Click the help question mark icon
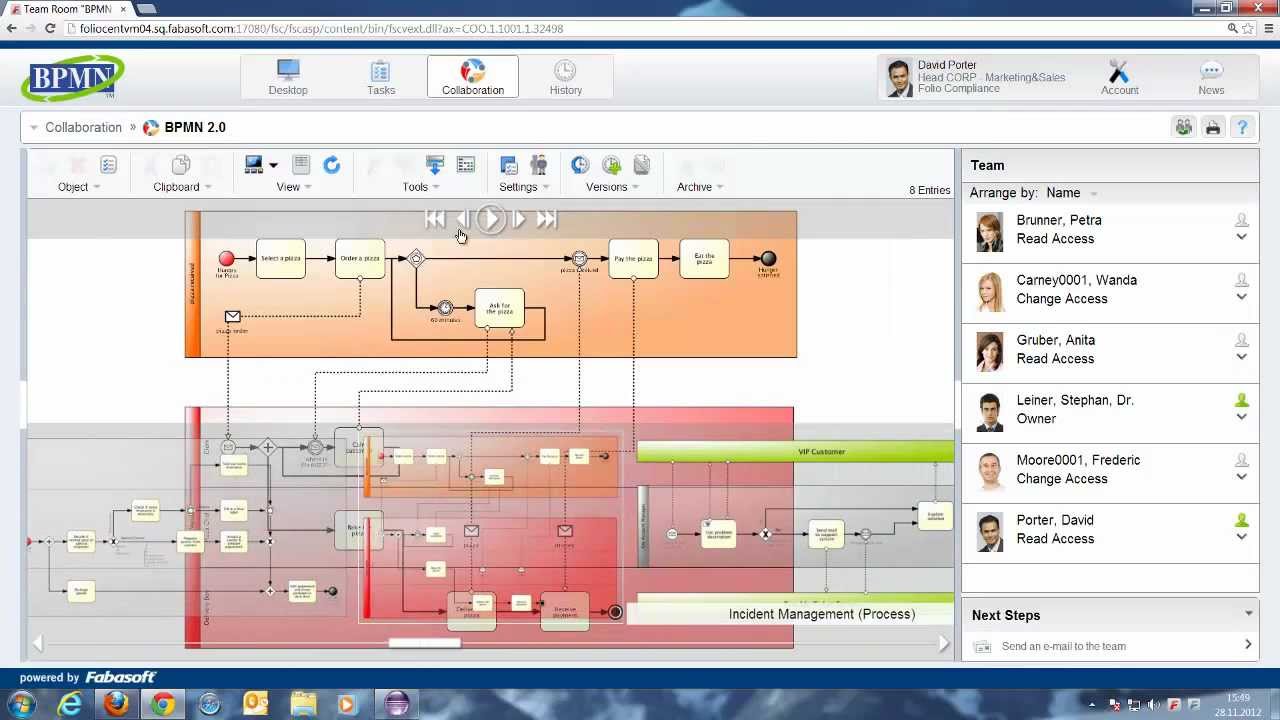Screen dimensions: 1280x720 click(x=1242, y=127)
